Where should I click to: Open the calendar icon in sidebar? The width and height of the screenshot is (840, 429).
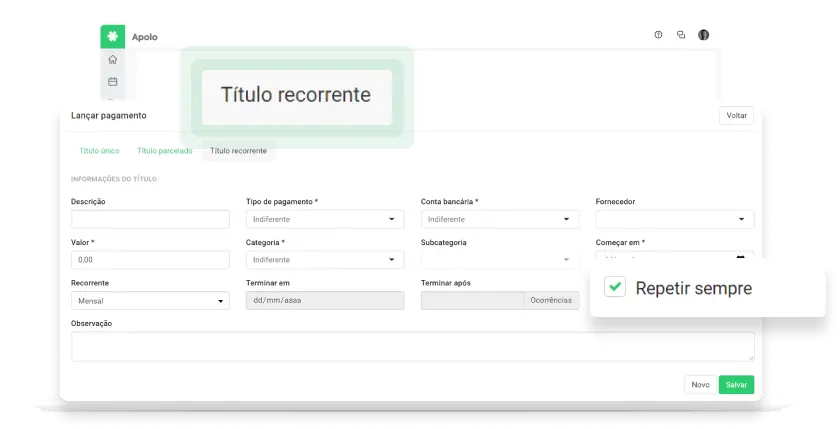(x=112, y=82)
